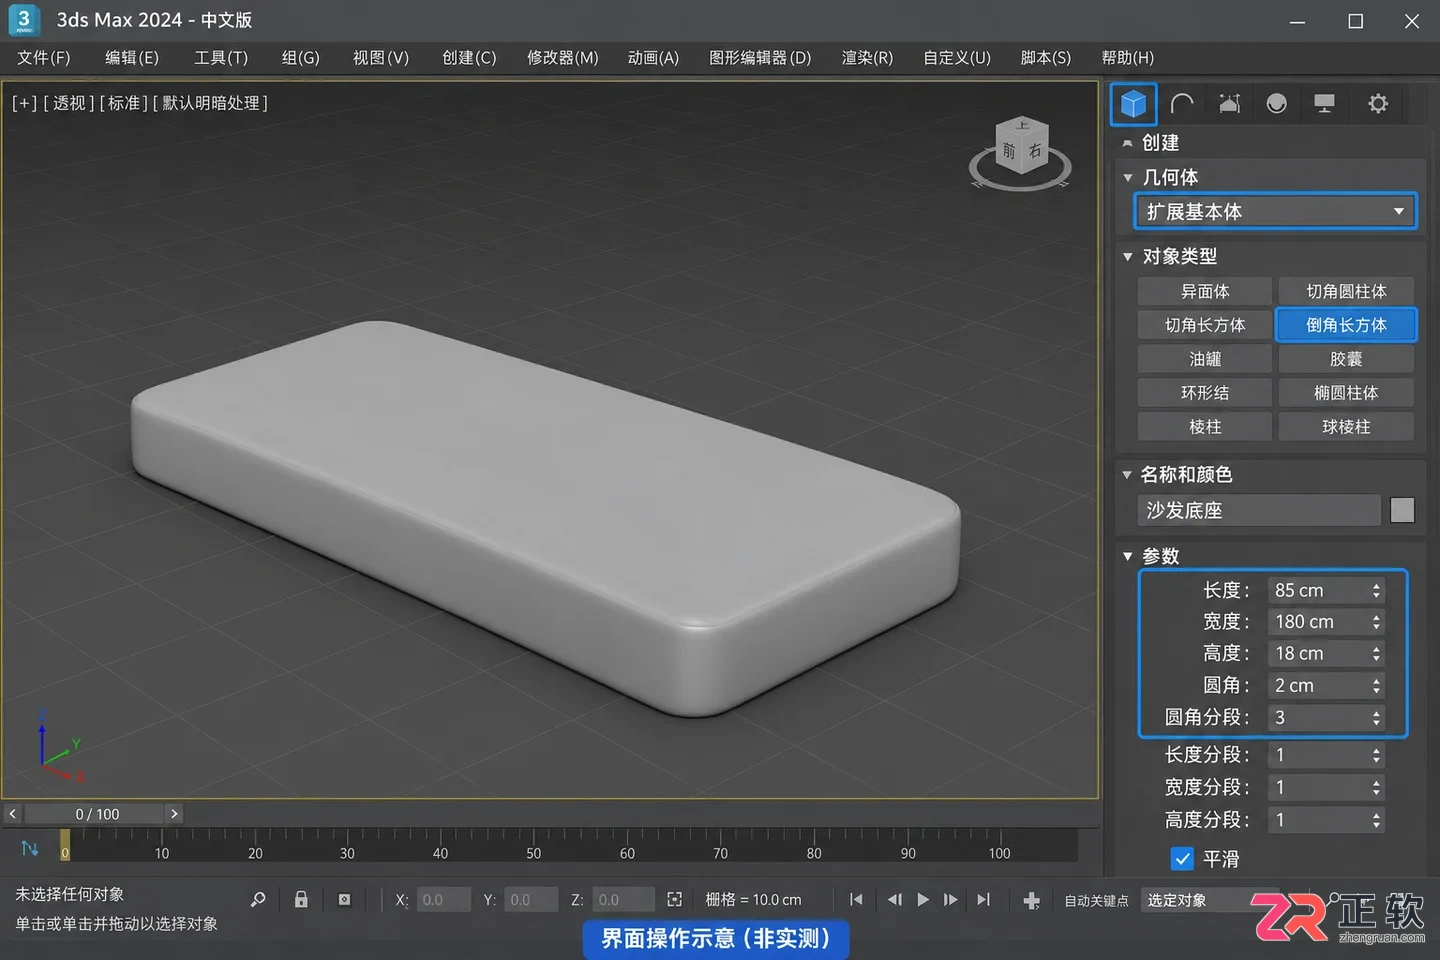
Task: Open the 修改器(M) menu
Action: 563,58
